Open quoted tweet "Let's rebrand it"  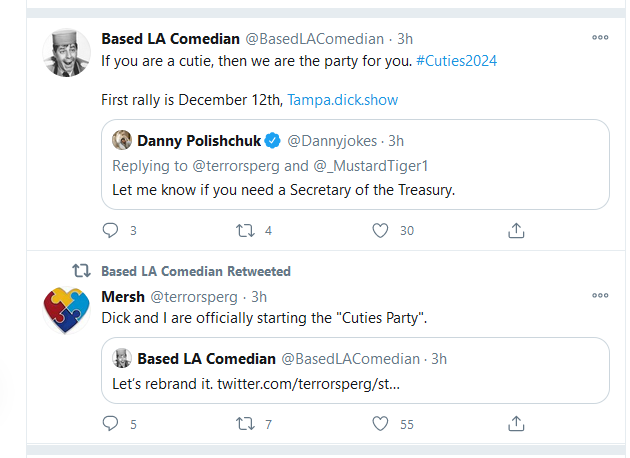point(355,370)
